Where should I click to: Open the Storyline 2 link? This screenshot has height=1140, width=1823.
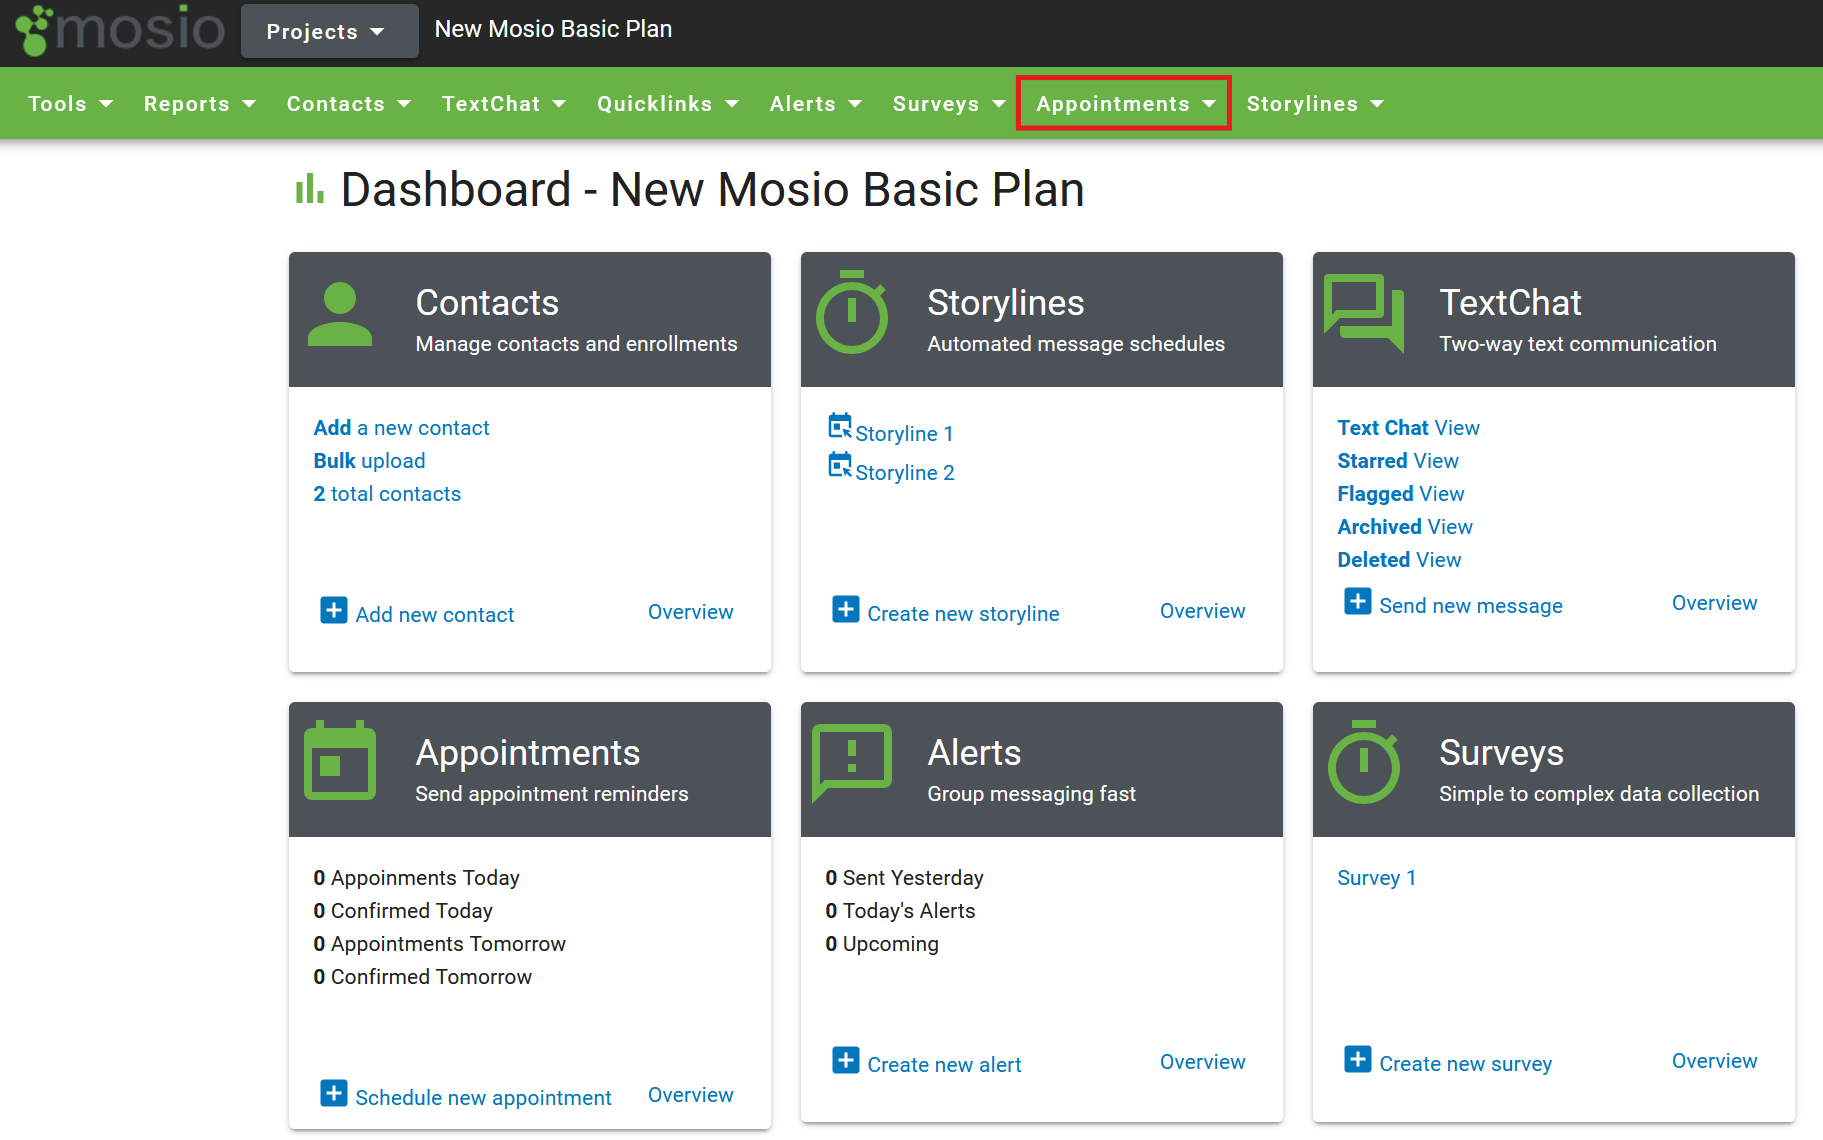[x=905, y=473]
